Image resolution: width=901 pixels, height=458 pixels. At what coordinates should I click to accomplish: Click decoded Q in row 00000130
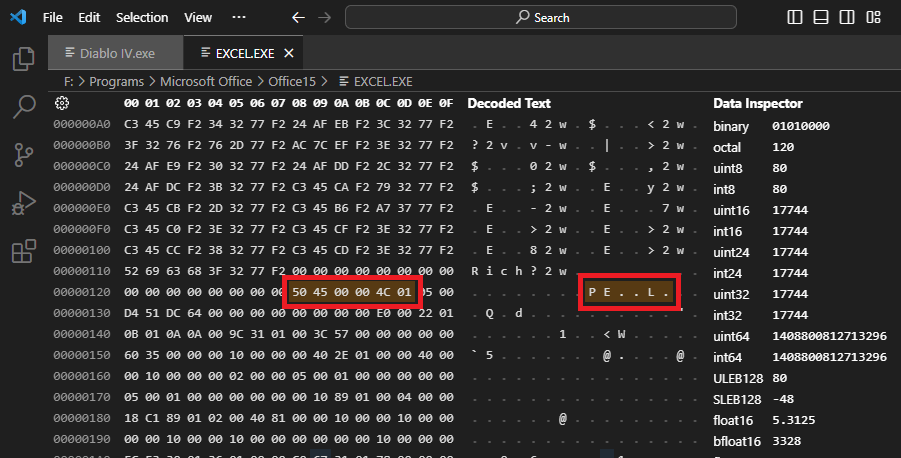click(x=490, y=313)
